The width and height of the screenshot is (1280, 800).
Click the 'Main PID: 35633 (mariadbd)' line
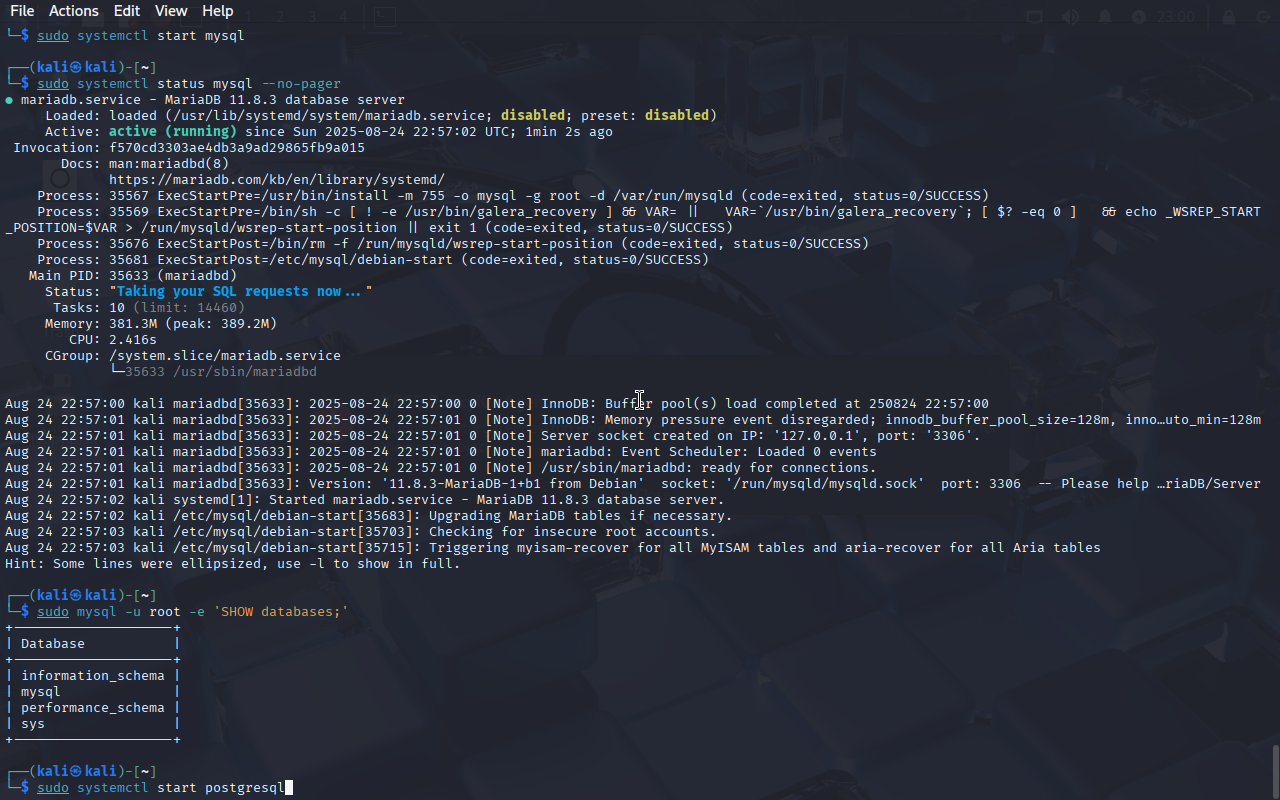click(x=133, y=276)
